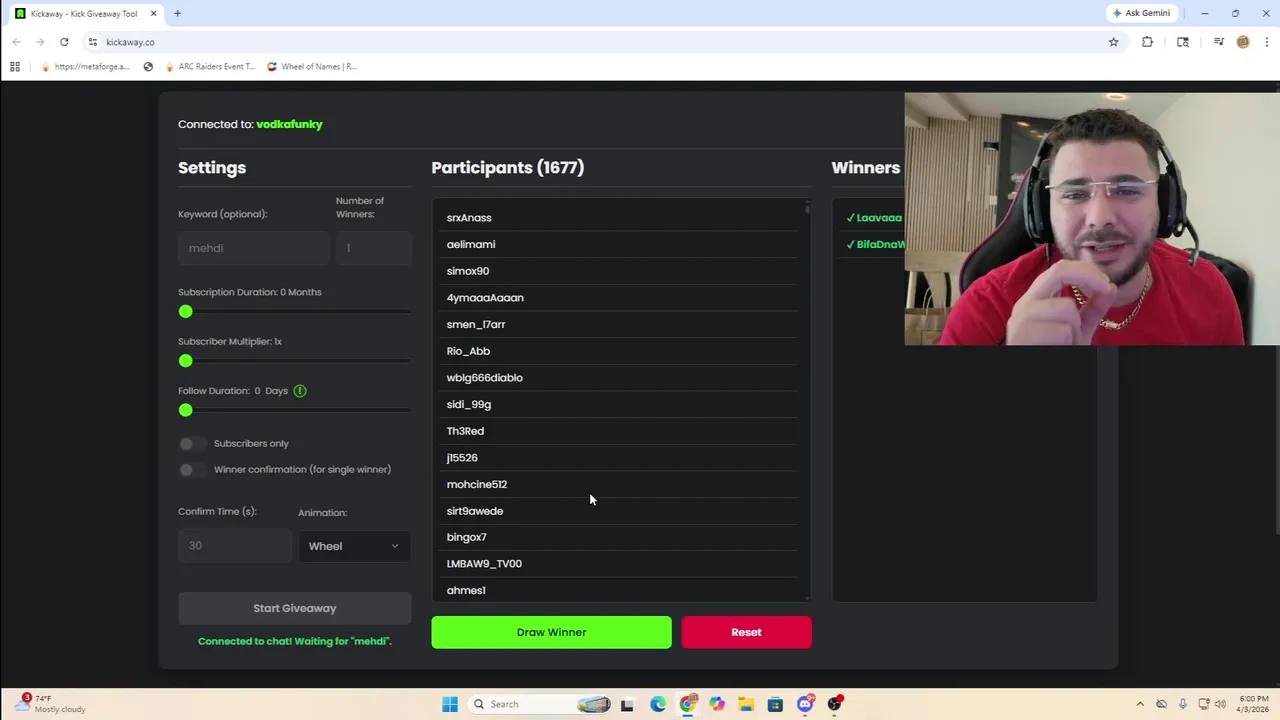Reload the kickaway.co page
The image size is (1280, 720).
(x=64, y=42)
